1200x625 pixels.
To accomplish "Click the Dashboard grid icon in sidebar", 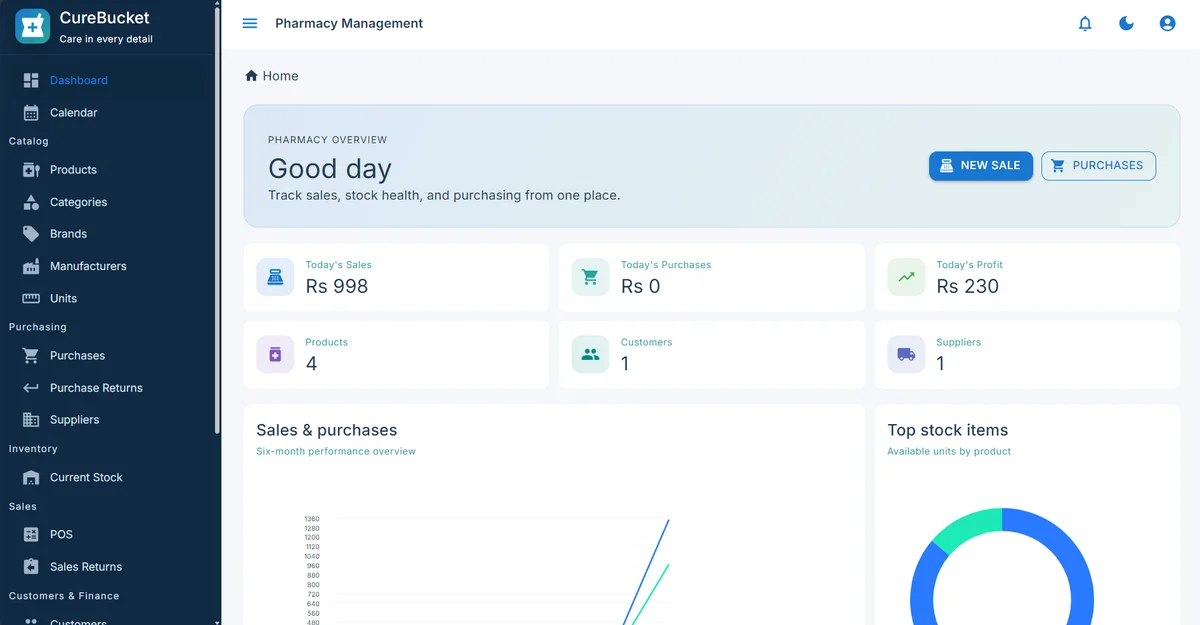I will 31,80.
